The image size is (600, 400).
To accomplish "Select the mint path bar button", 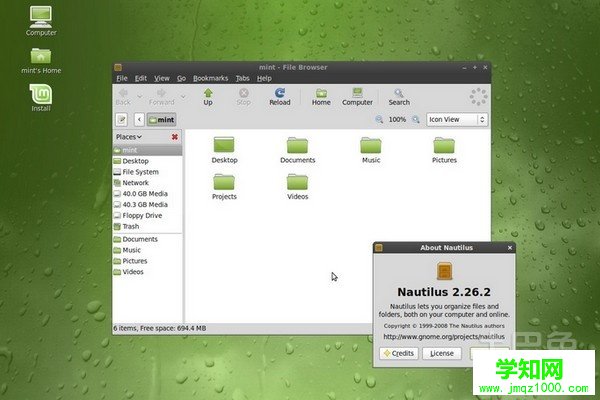I will coord(161,120).
